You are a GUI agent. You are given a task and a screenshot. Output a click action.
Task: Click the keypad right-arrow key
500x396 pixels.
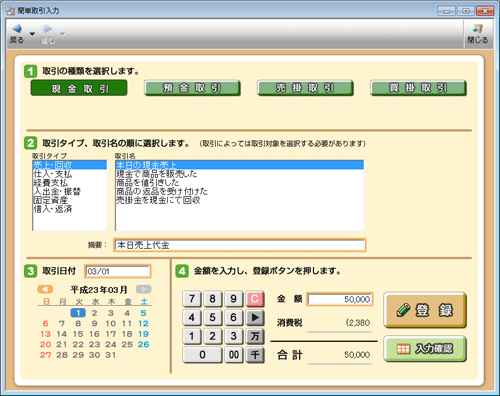click(255, 317)
